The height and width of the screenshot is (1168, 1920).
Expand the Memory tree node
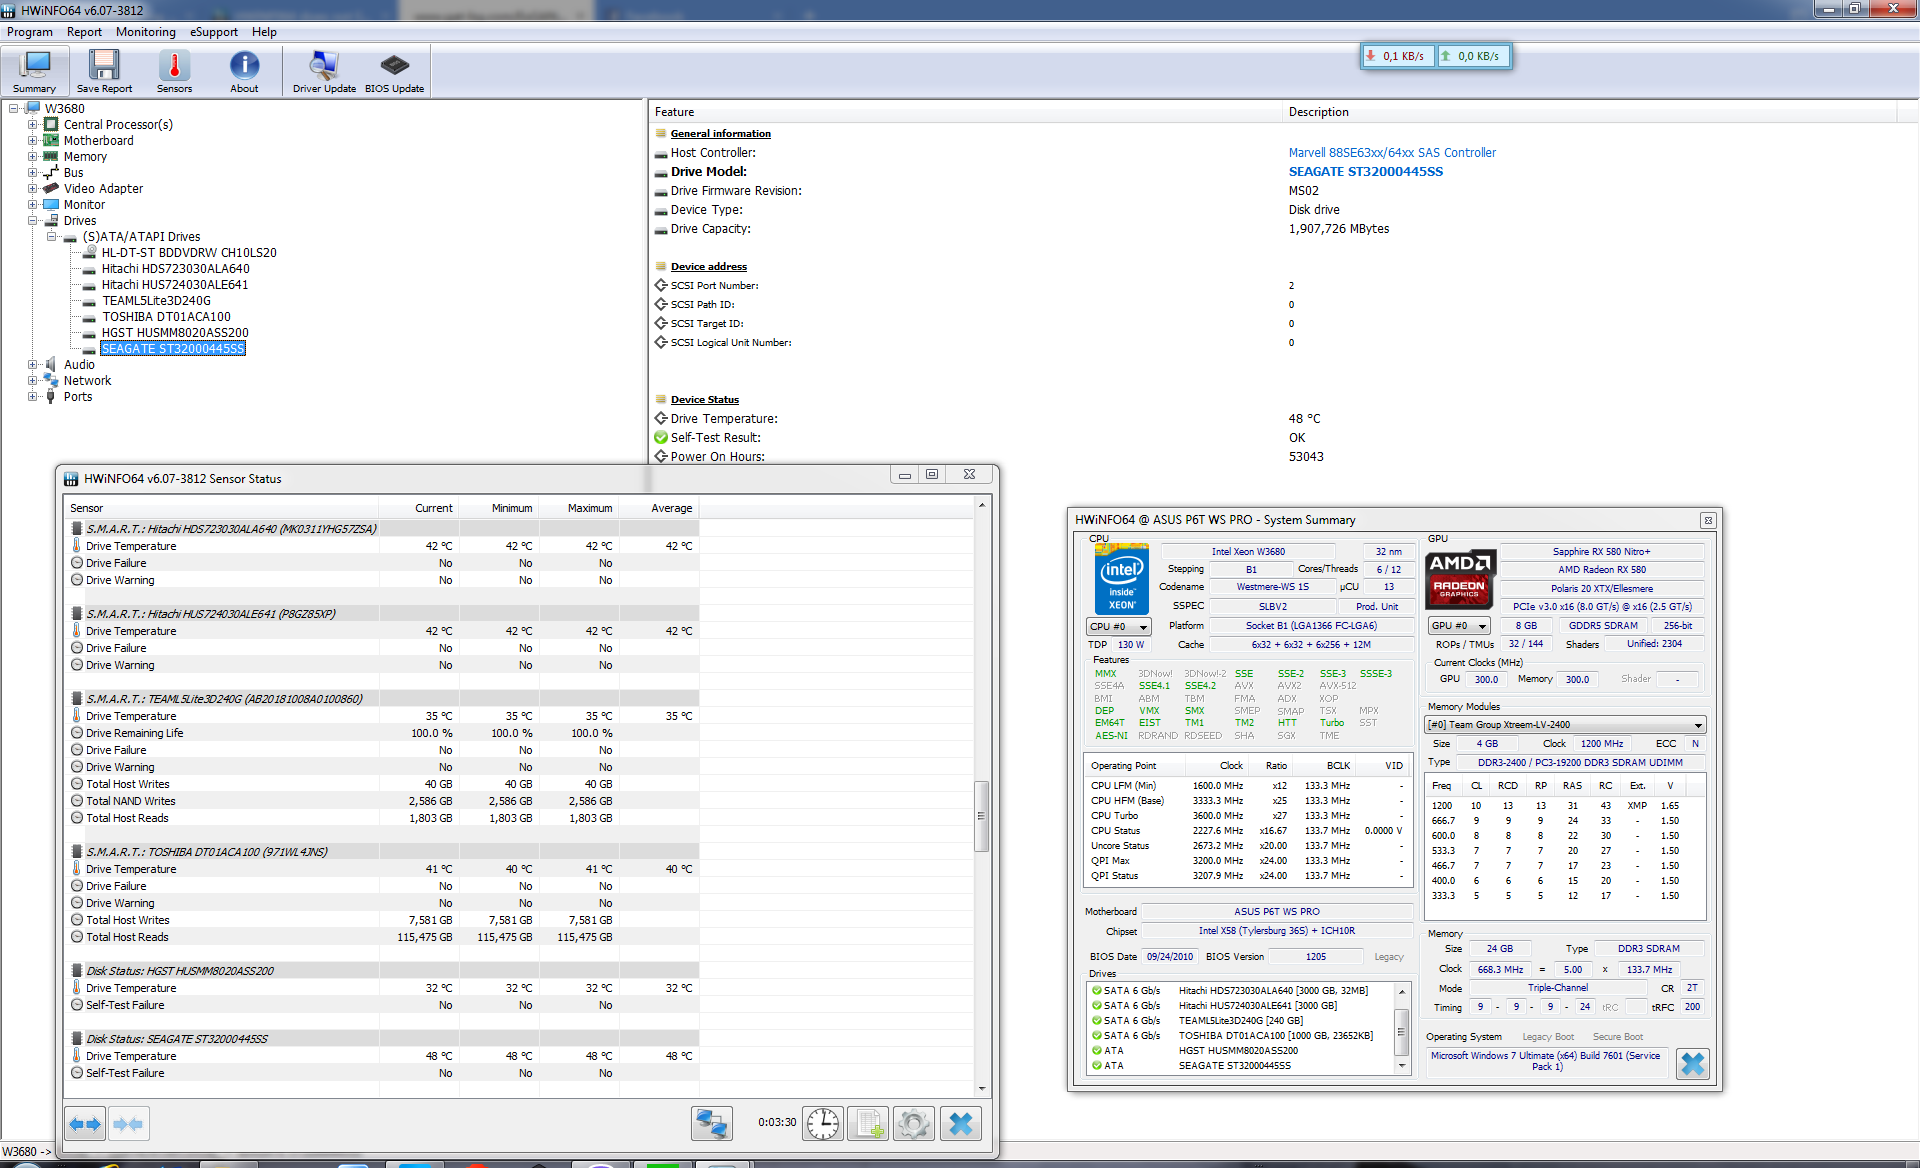(32, 156)
